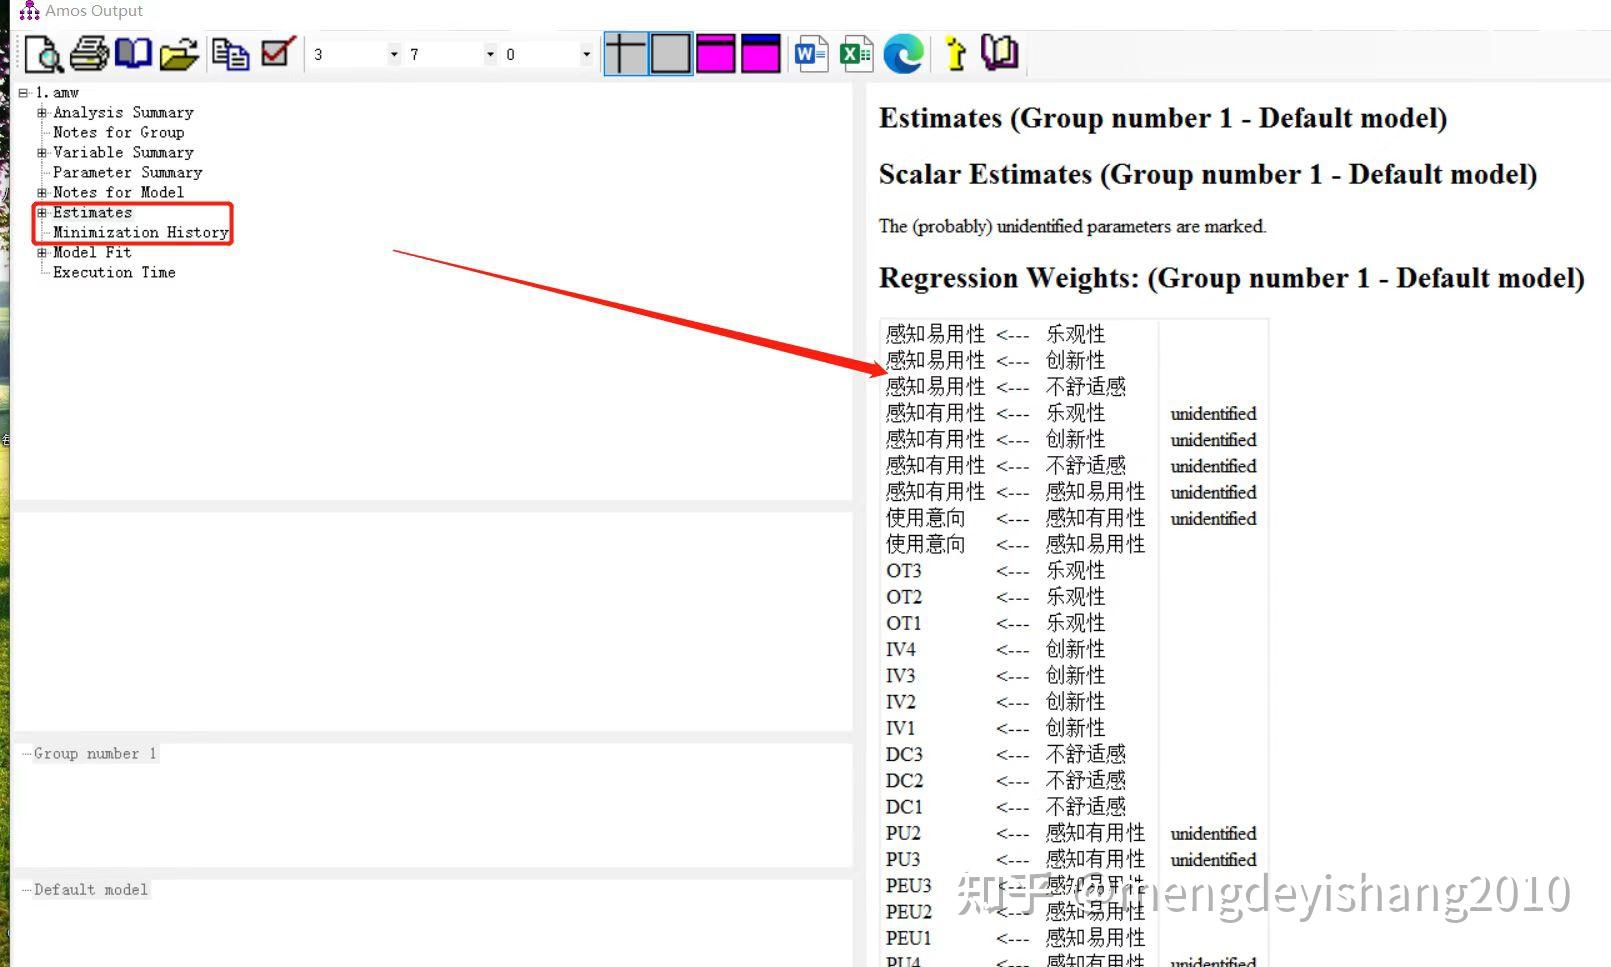Viewport: 1611px width, 967px height.
Task: Click 'The (probably) unidentified parameters are marked'
Action: point(1072,226)
